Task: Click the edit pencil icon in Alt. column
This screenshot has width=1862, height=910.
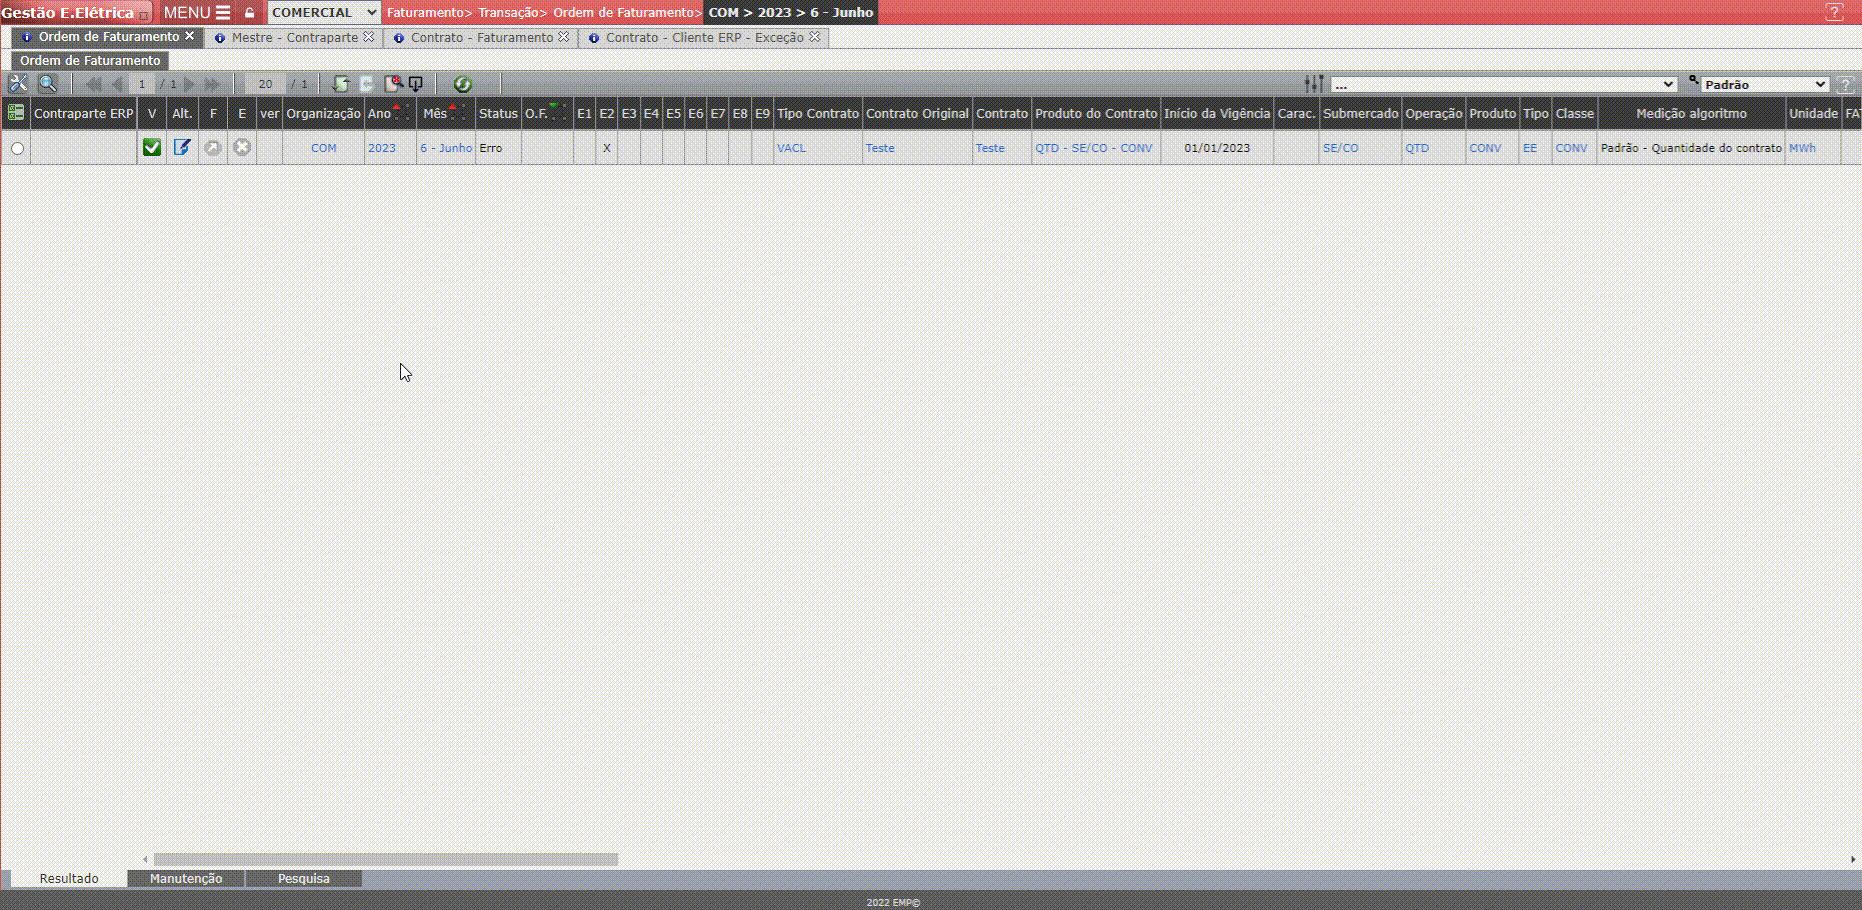Action: (x=182, y=148)
